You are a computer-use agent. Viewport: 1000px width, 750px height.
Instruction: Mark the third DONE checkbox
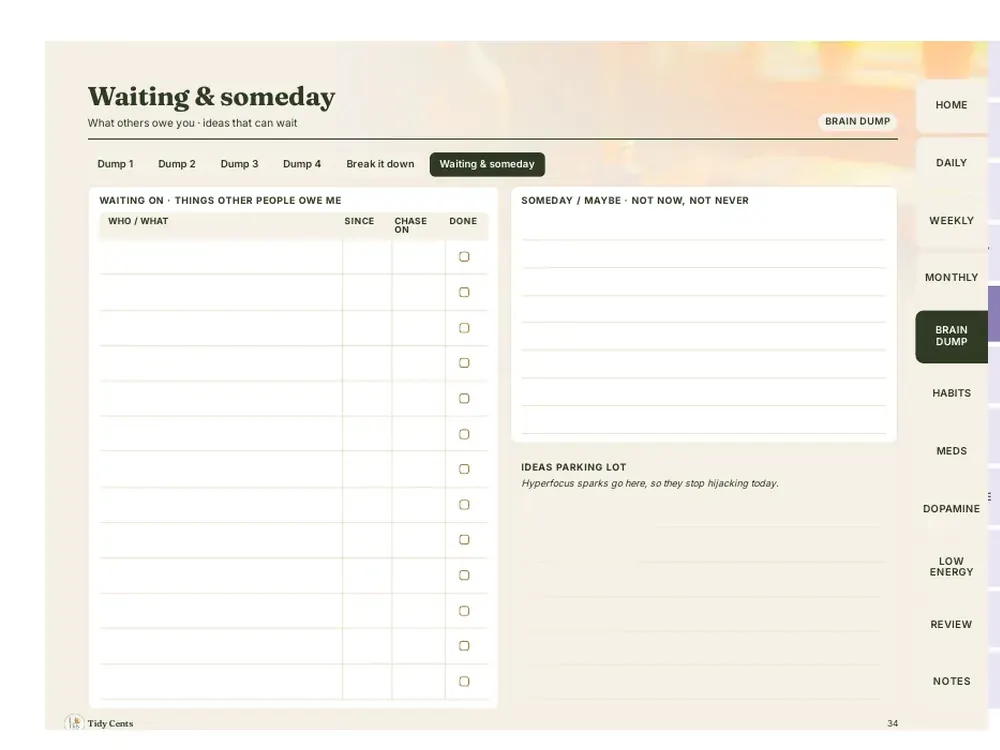(464, 328)
